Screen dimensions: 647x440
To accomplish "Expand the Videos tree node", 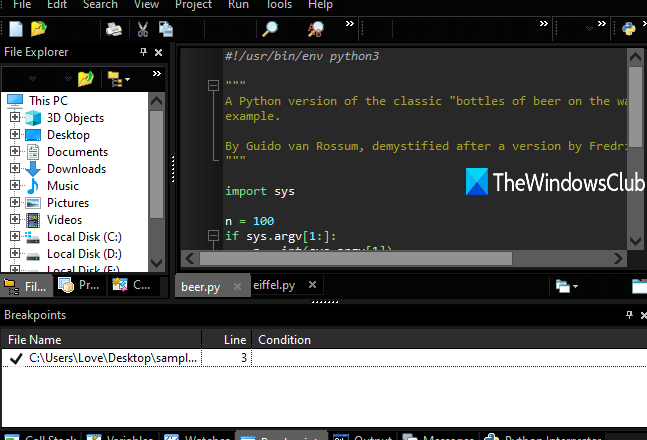I will tap(15, 219).
